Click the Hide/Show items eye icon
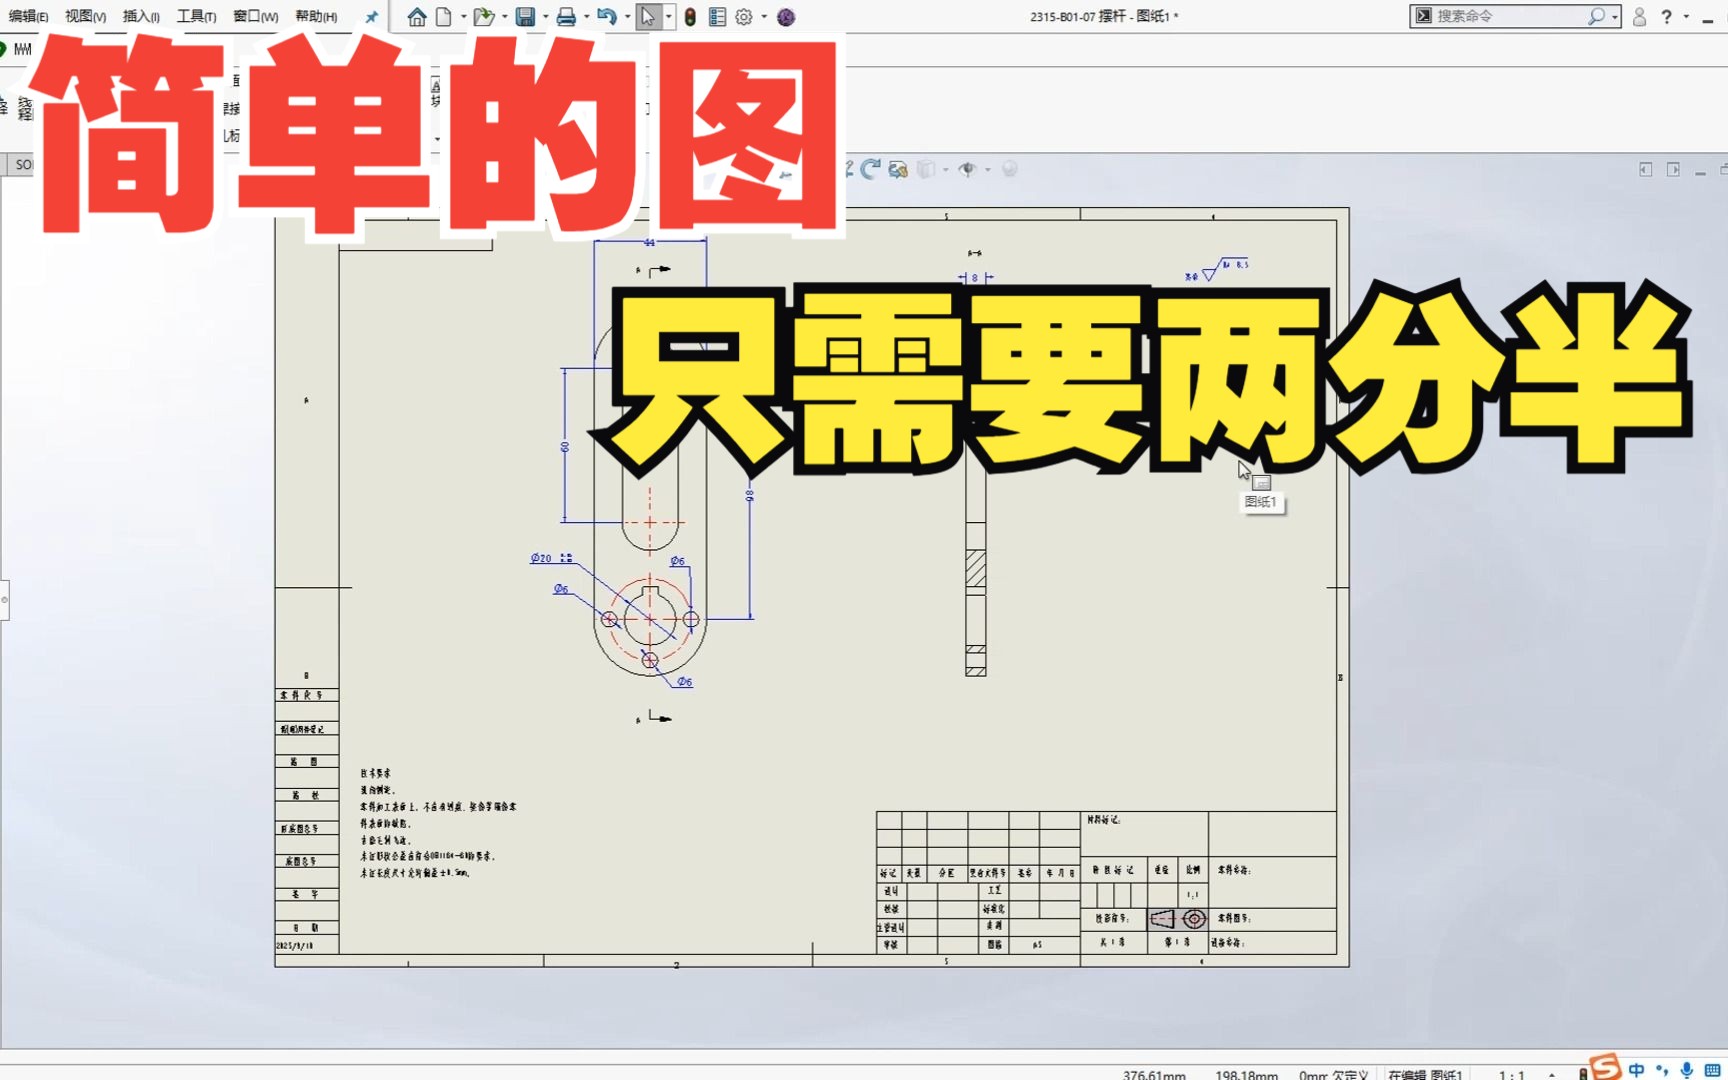This screenshot has width=1728, height=1080. [x=967, y=169]
